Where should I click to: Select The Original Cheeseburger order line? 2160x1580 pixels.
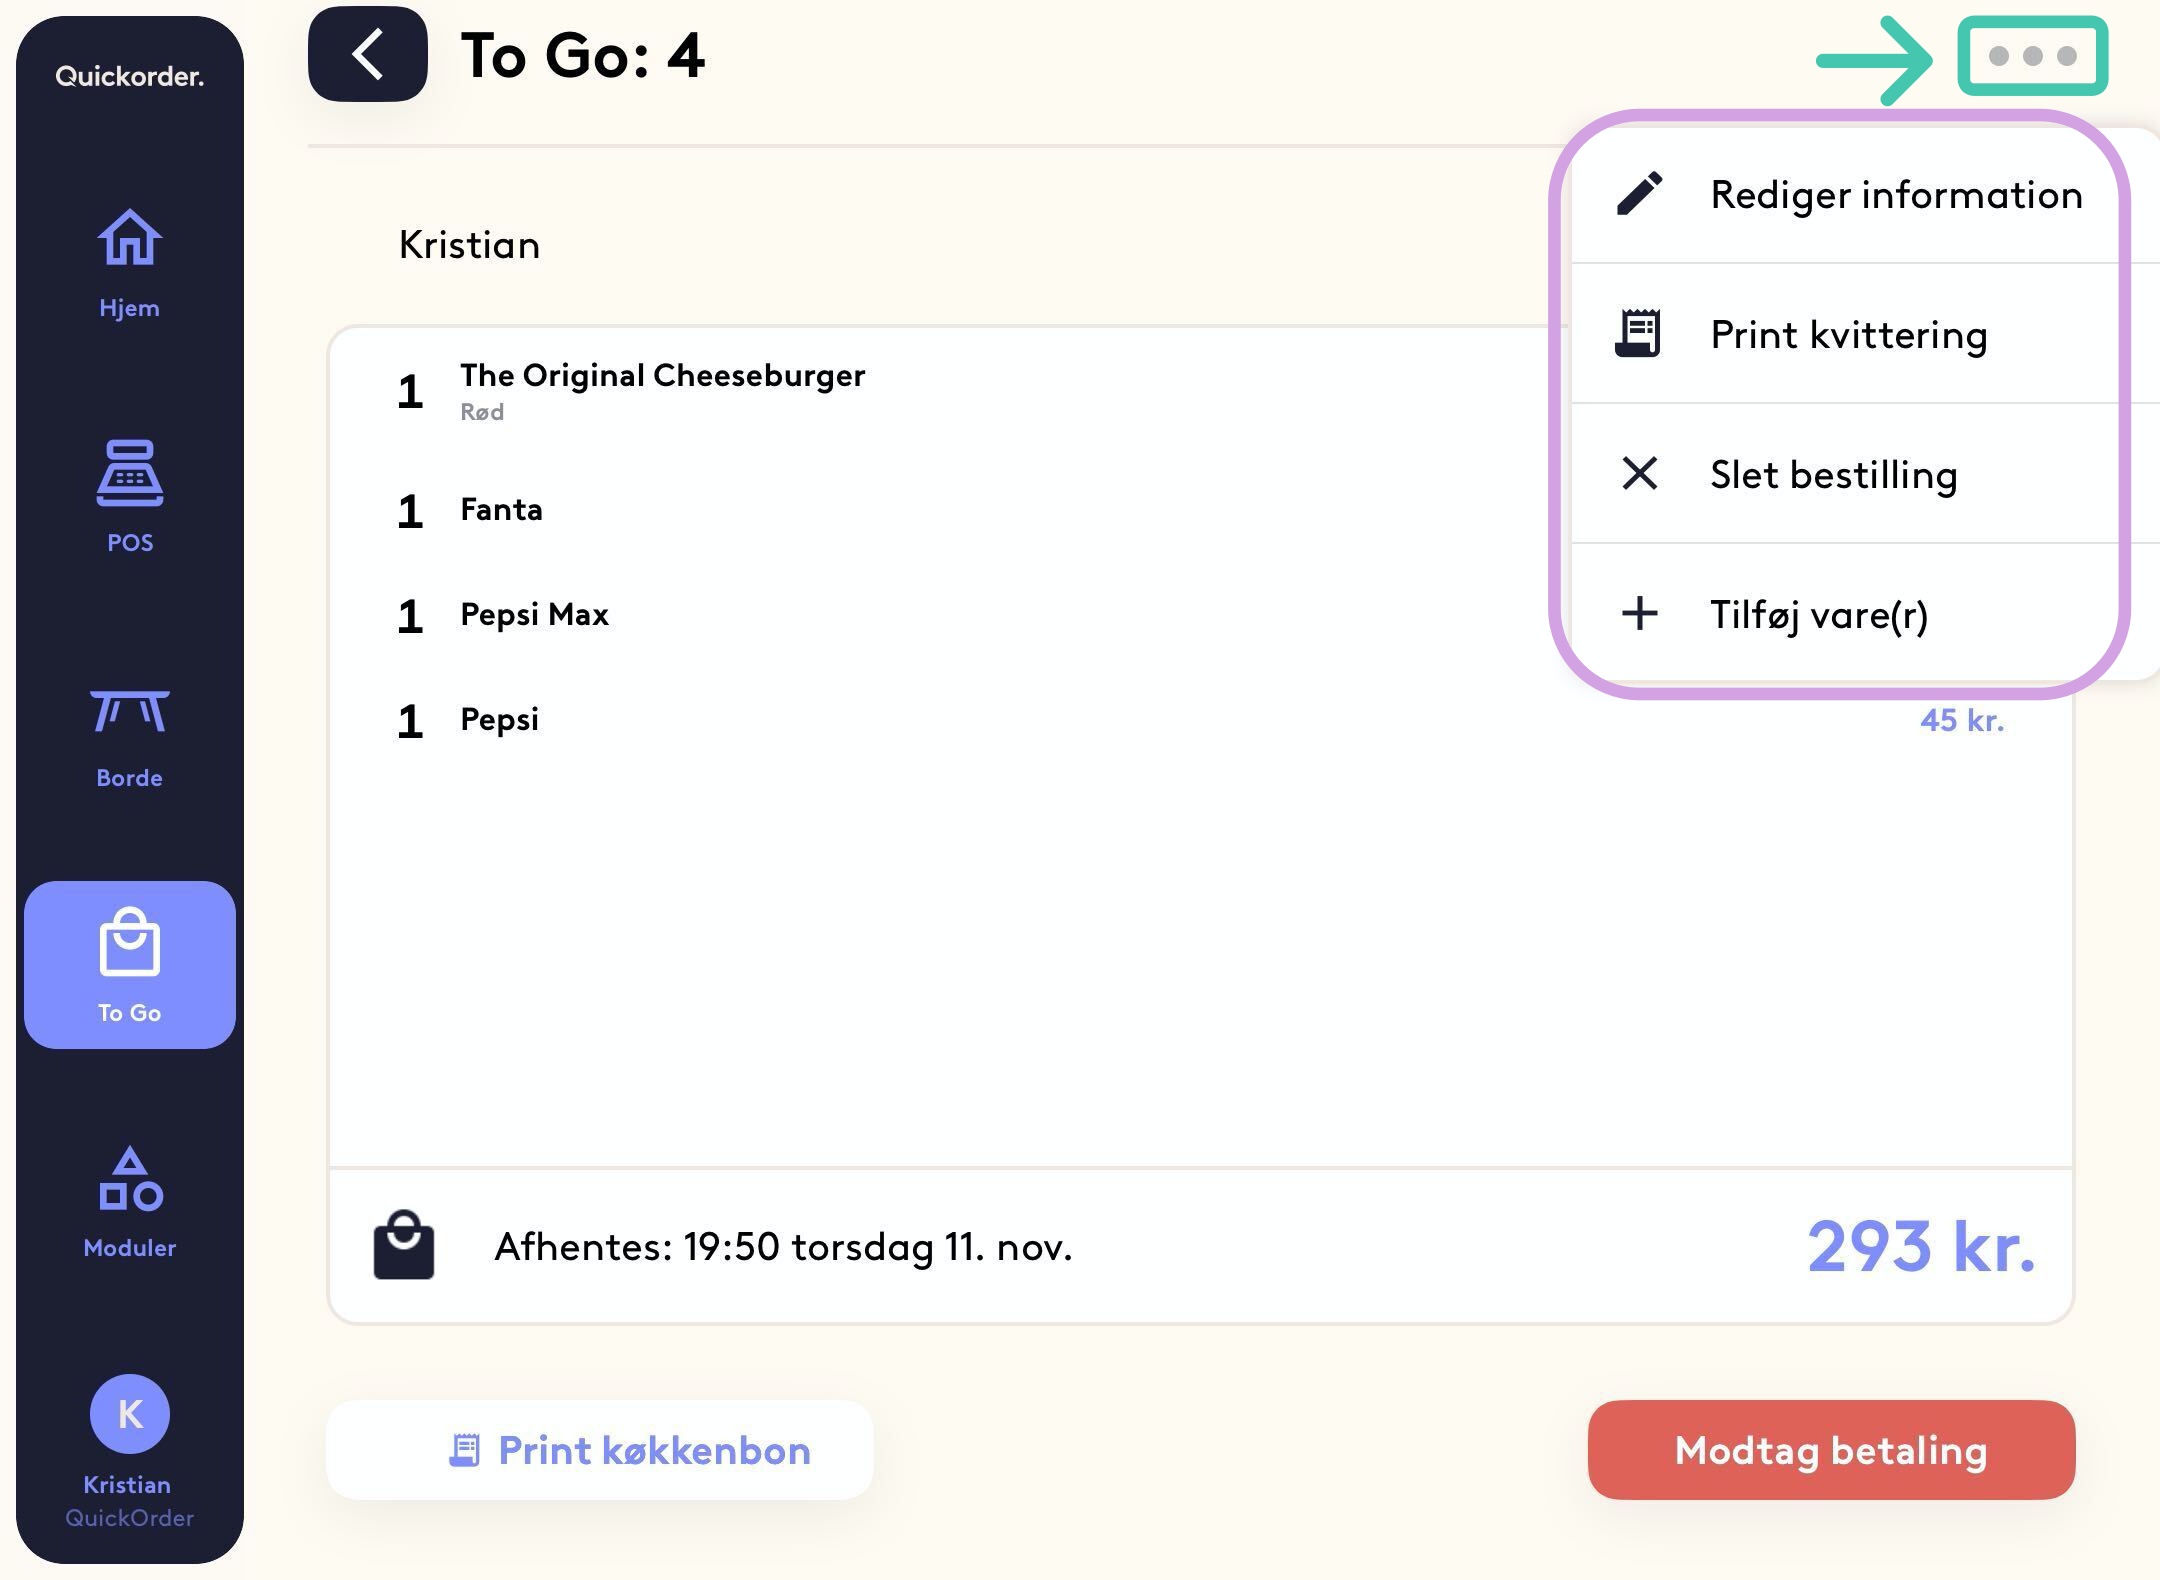662,376
